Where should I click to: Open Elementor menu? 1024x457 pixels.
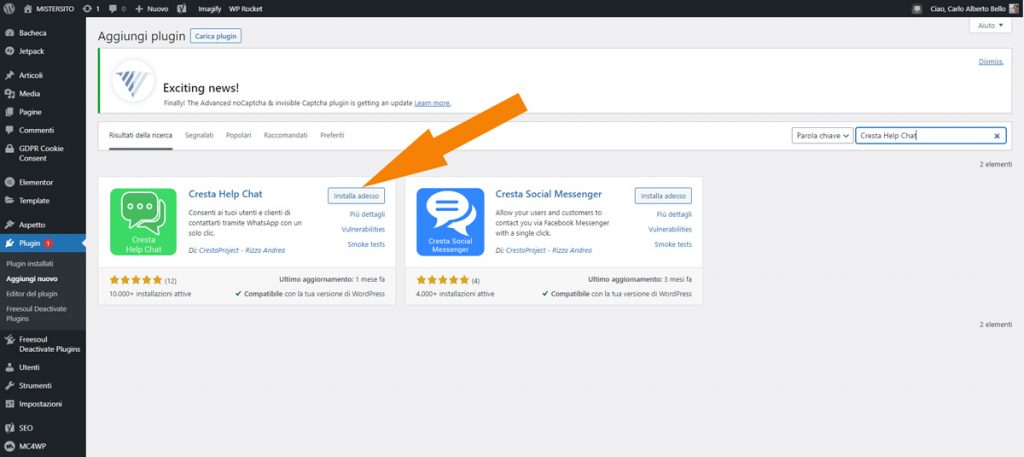36,182
